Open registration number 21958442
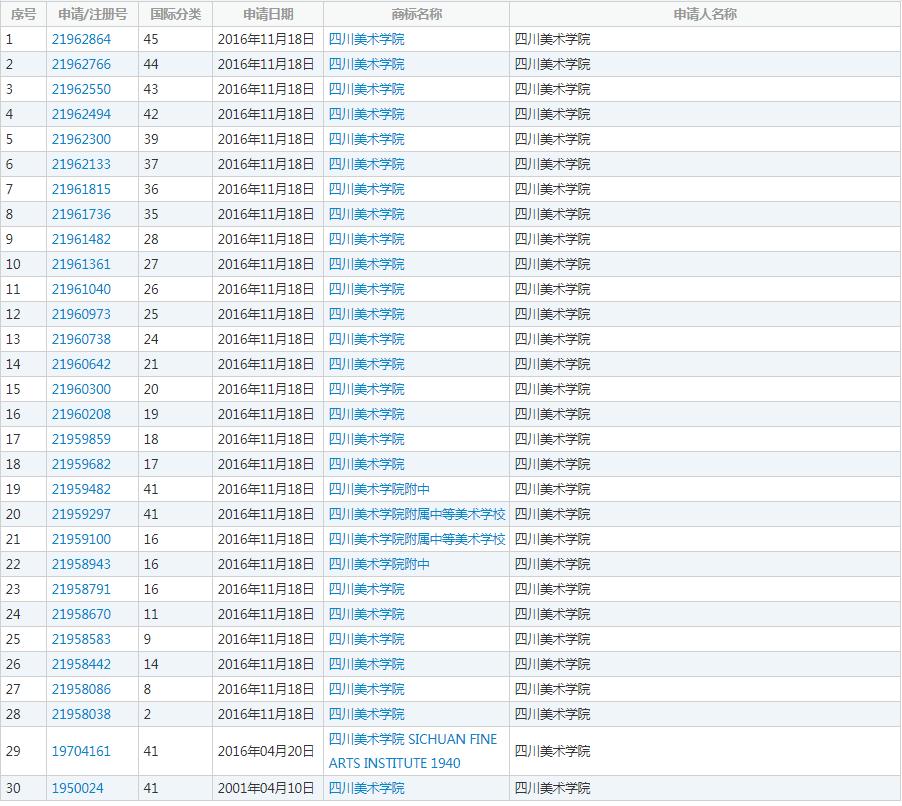This screenshot has height=806, width=902. [81, 664]
